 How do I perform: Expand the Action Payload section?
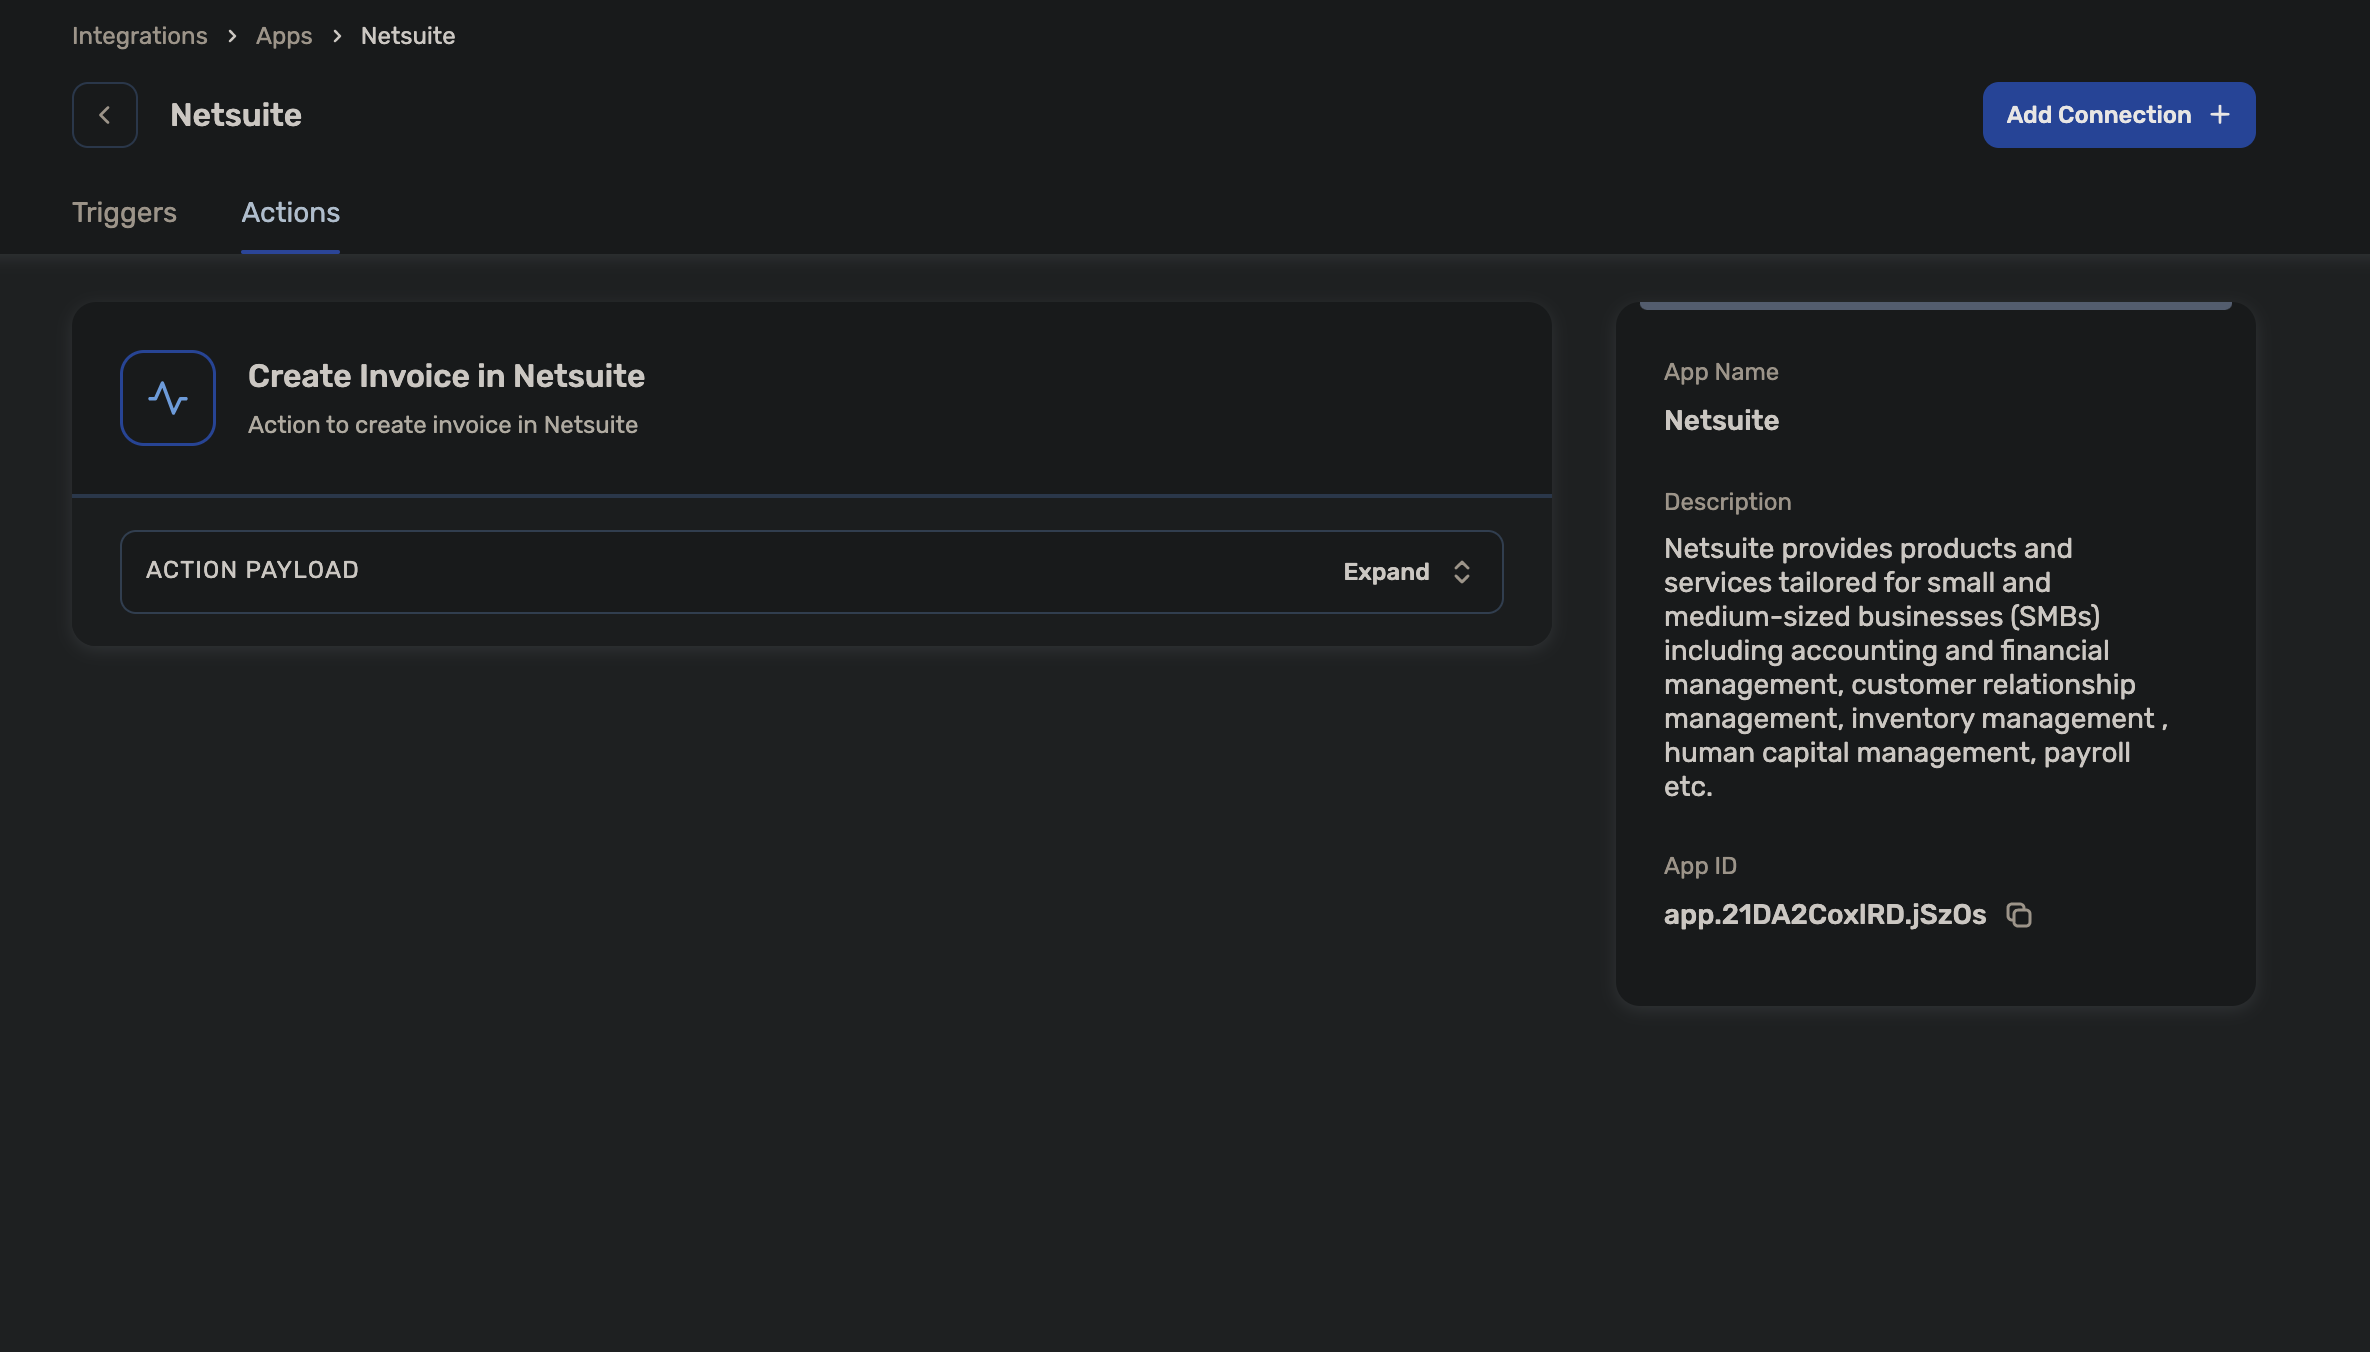1386,572
